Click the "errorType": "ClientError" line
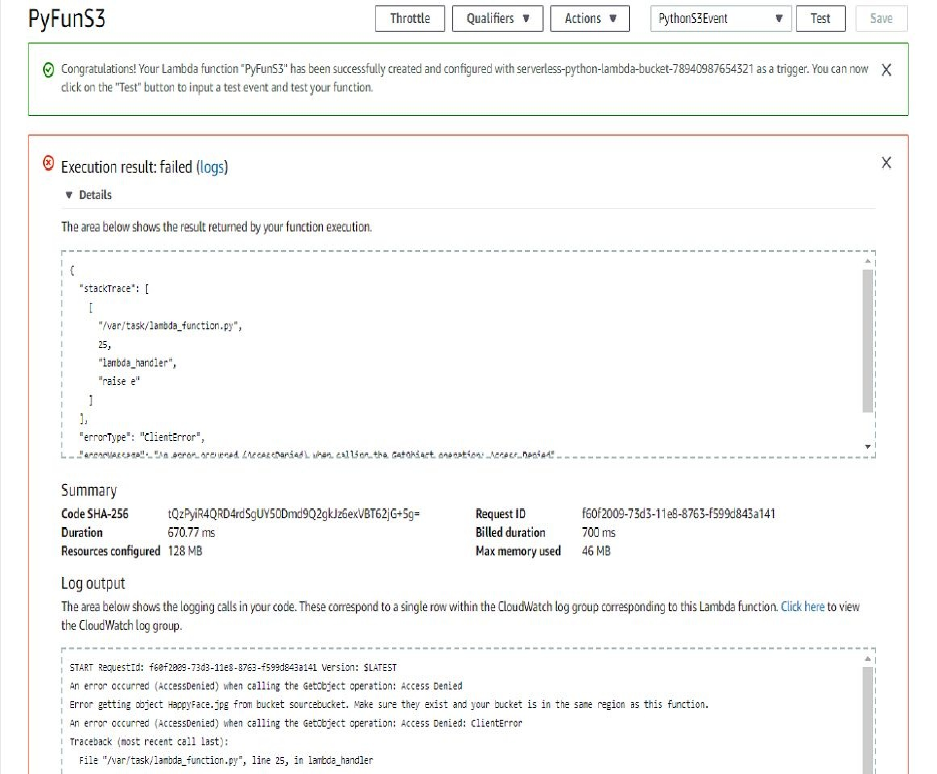 pos(141,438)
